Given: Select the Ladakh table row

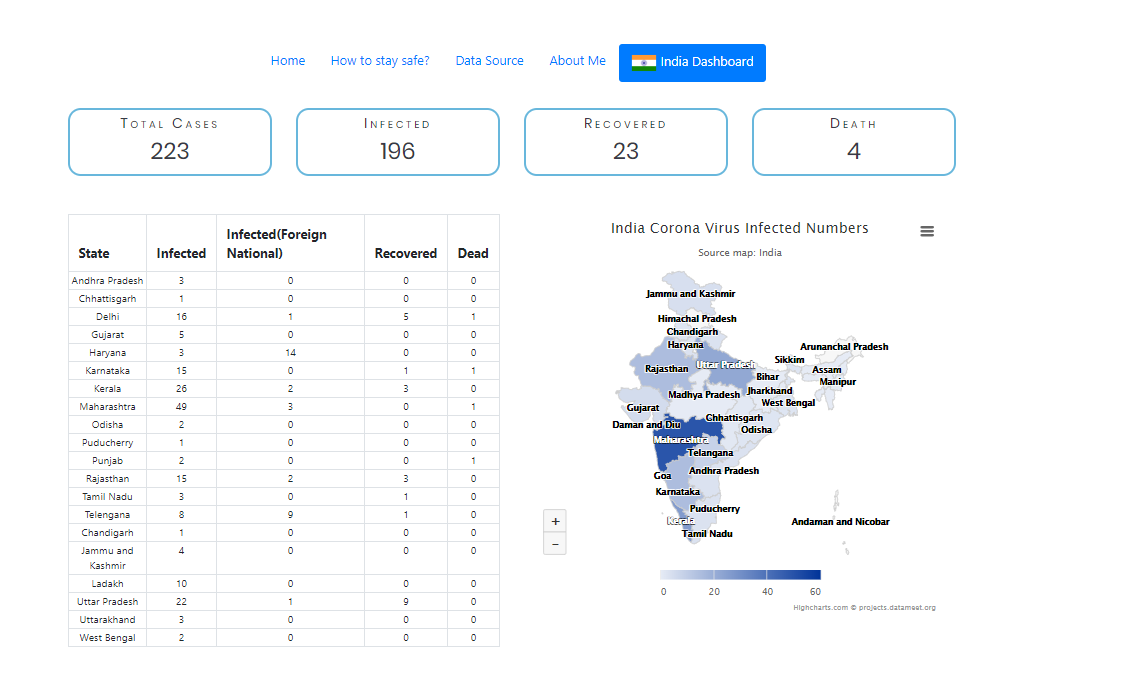Looking at the screenshot, I should coord(284,584).
